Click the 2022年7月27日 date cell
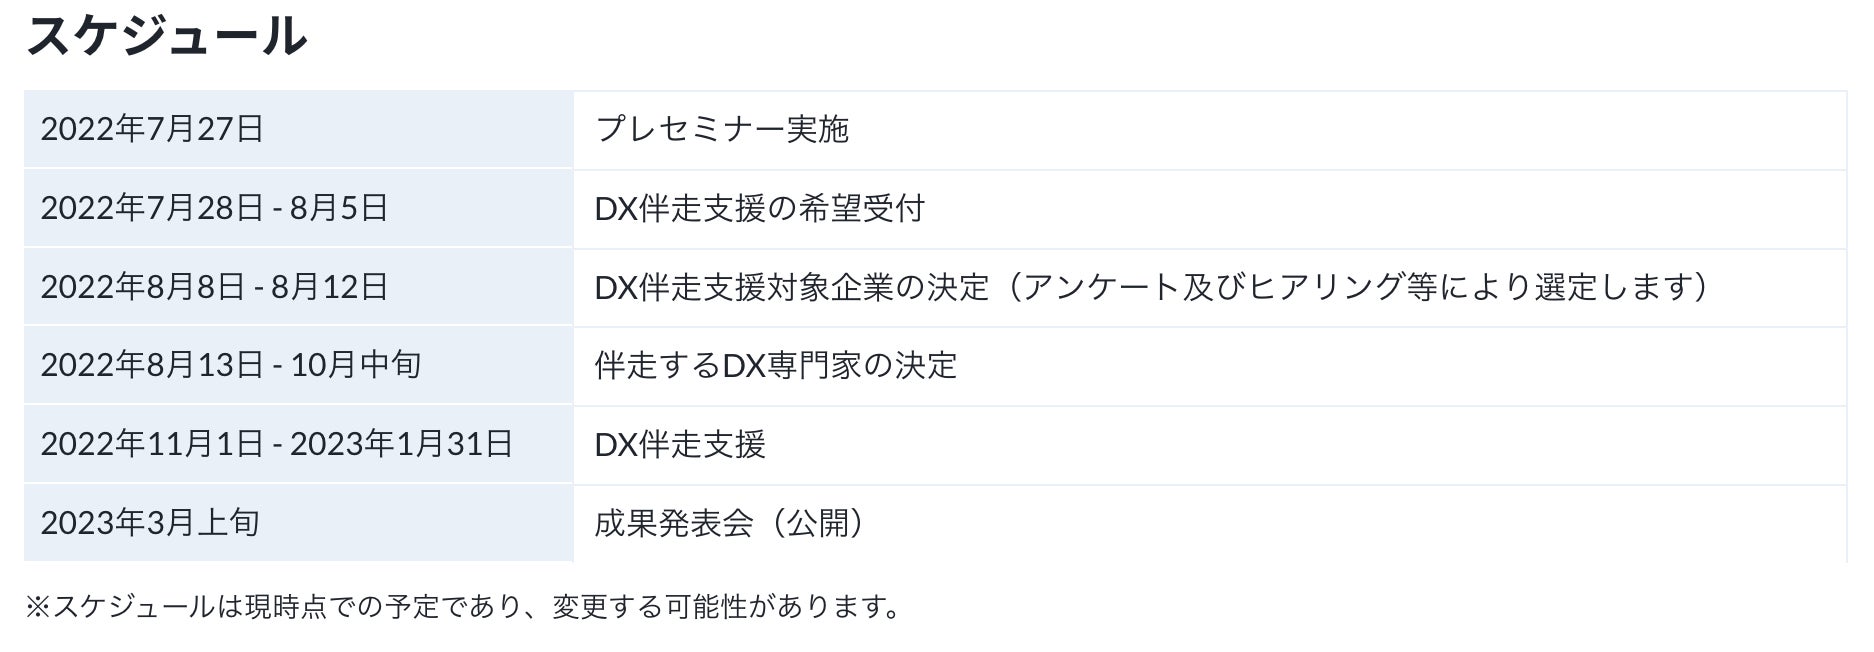 (152, 129)
